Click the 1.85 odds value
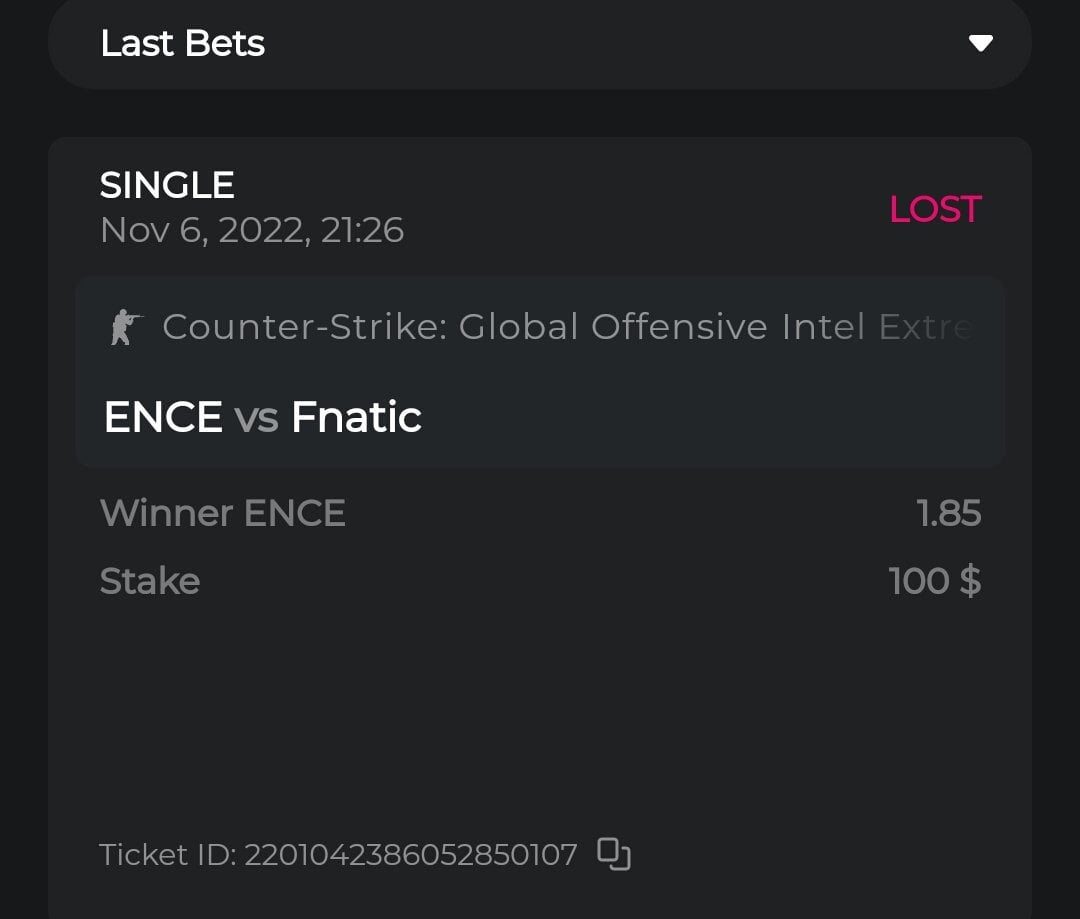Image resolution: width=1080 pixels, height=919 pixels. coord(948,514)
